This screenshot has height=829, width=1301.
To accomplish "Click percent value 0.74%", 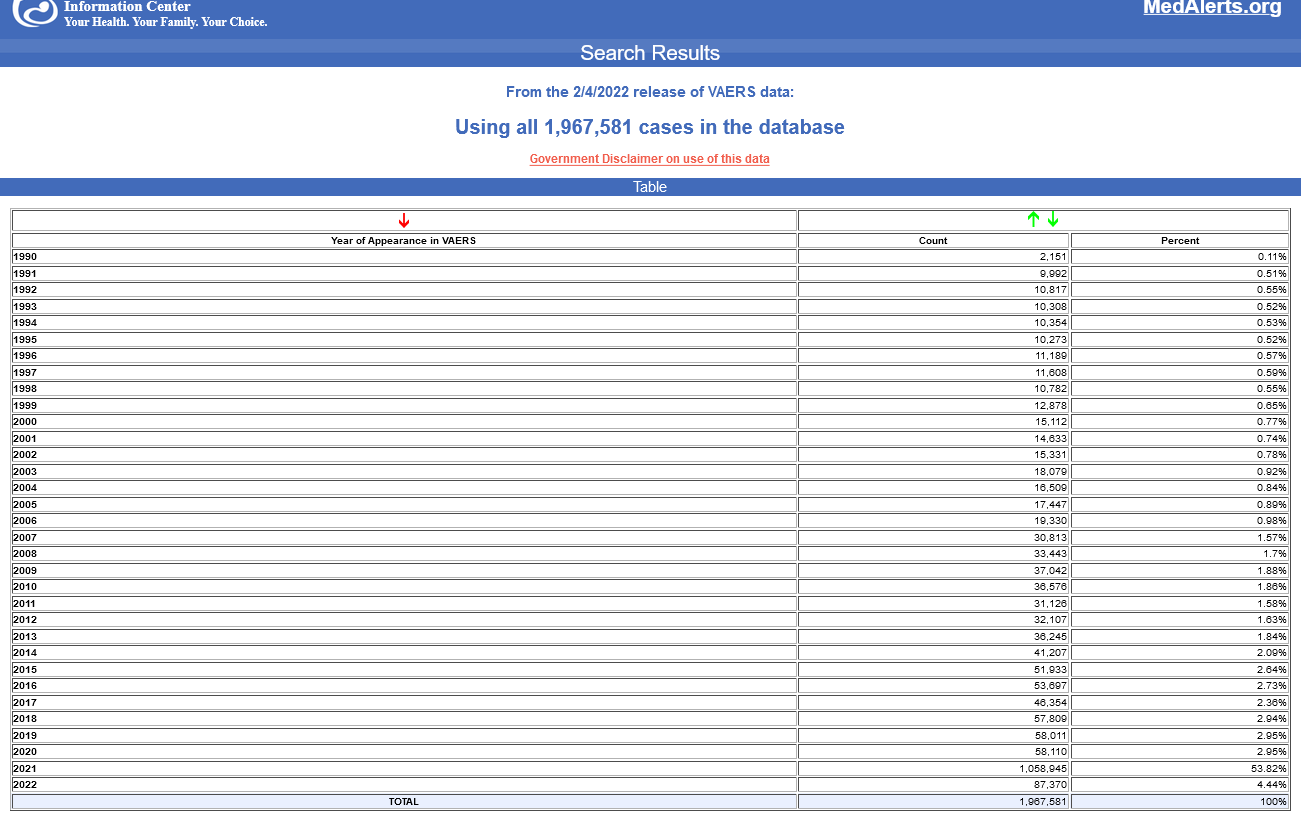I will point(1272,438).
